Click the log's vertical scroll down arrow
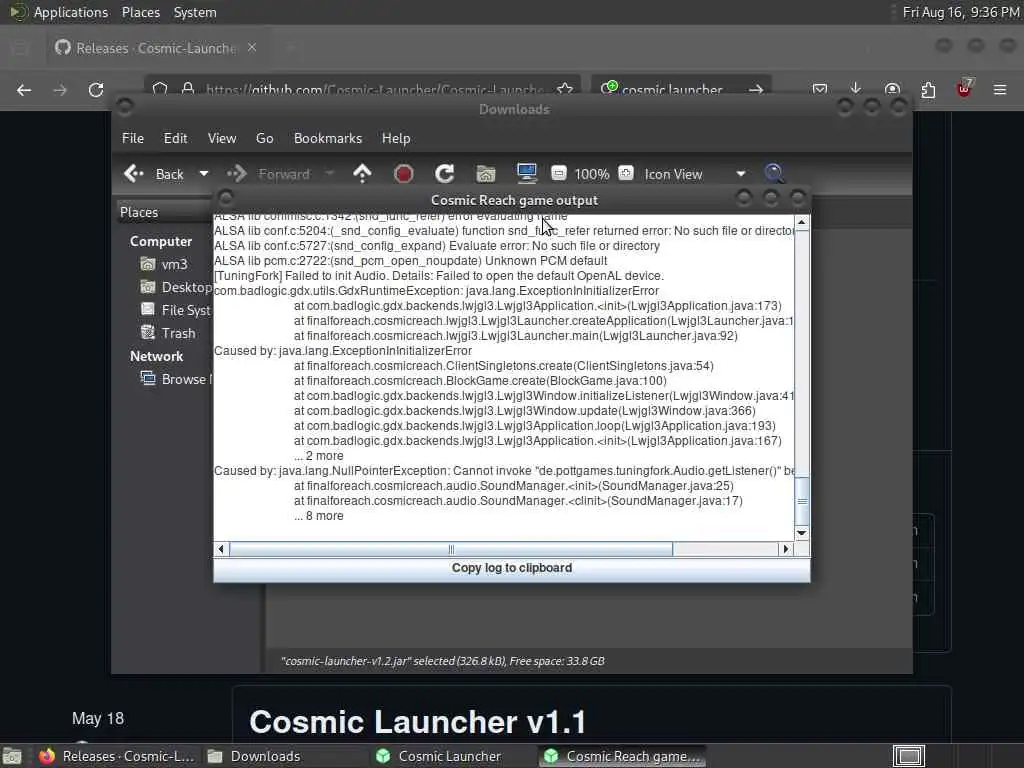The width and height of the screenshot is (1024, 768). 802,533
